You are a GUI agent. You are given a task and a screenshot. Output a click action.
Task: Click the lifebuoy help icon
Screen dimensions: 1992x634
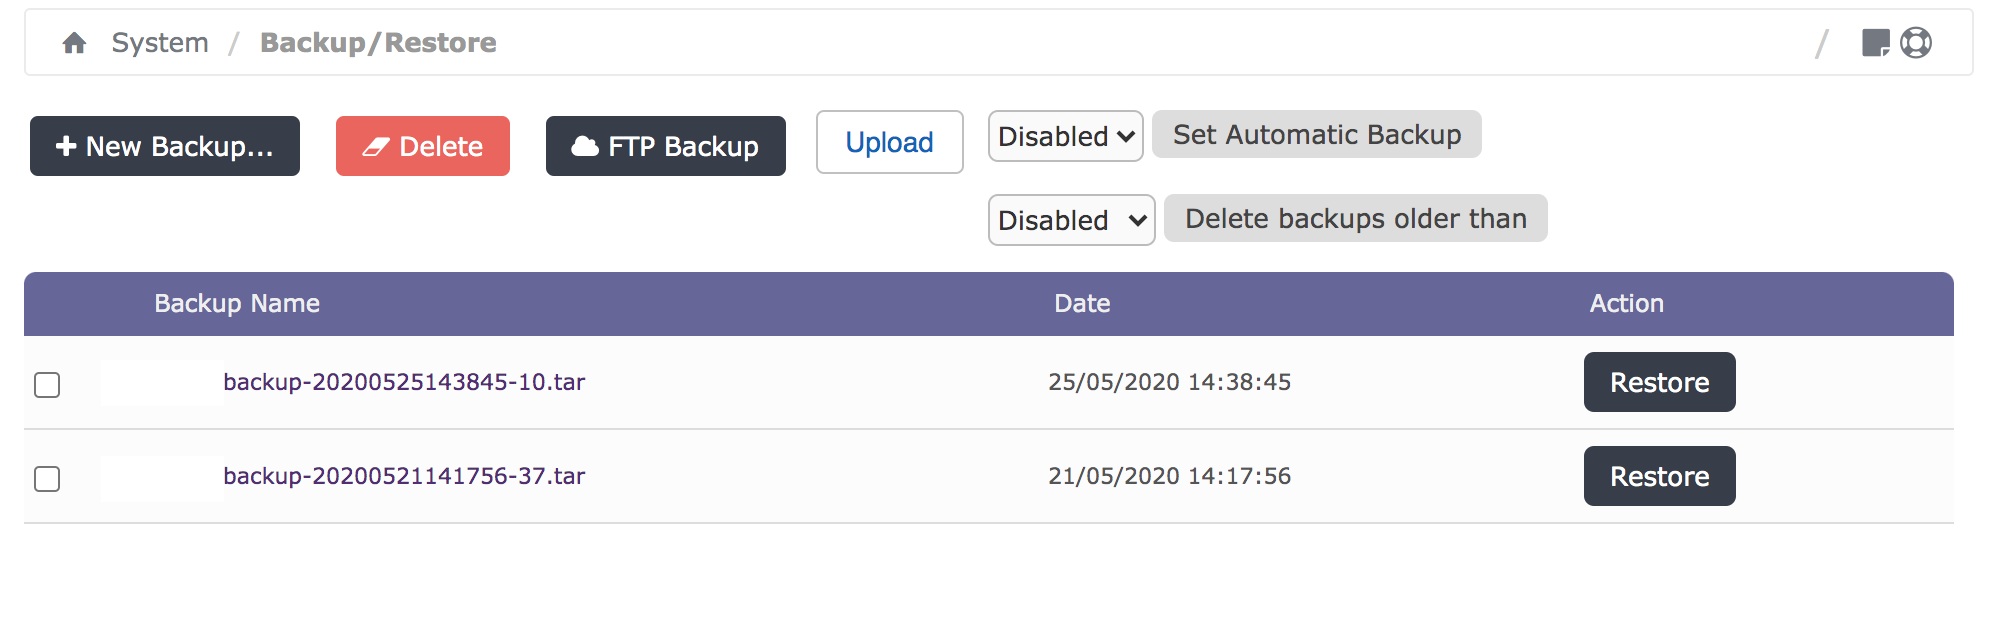click(x=1916, y=43)
